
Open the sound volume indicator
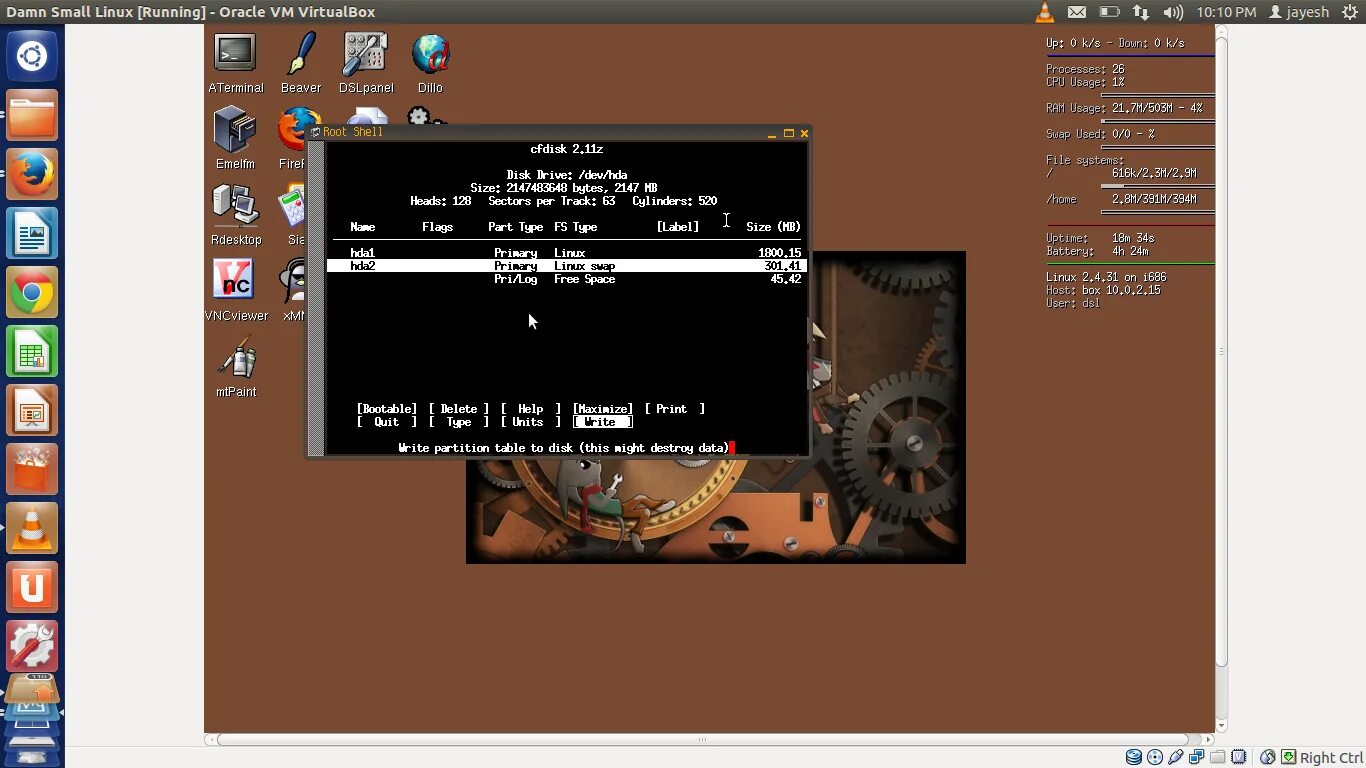point(1173,12)
